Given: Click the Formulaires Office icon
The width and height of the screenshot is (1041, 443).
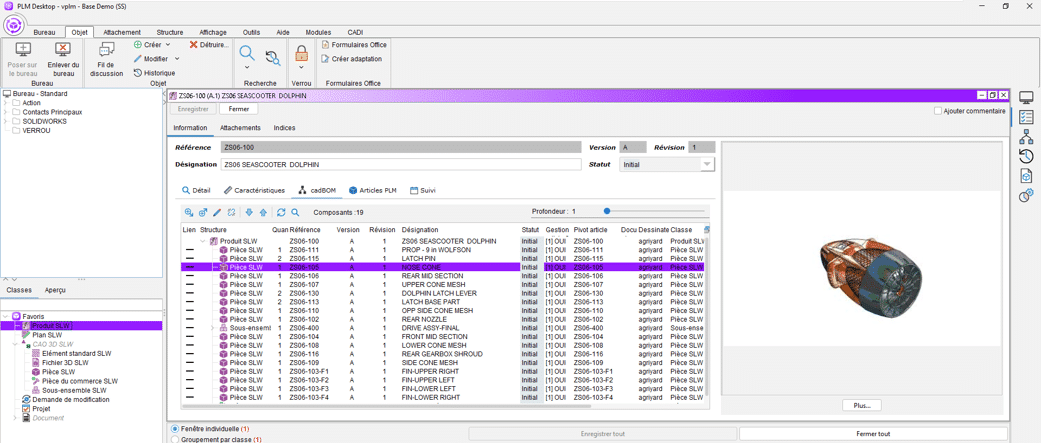Looking at the screenshot, I should pyautogui.click(x=325, y=45).
